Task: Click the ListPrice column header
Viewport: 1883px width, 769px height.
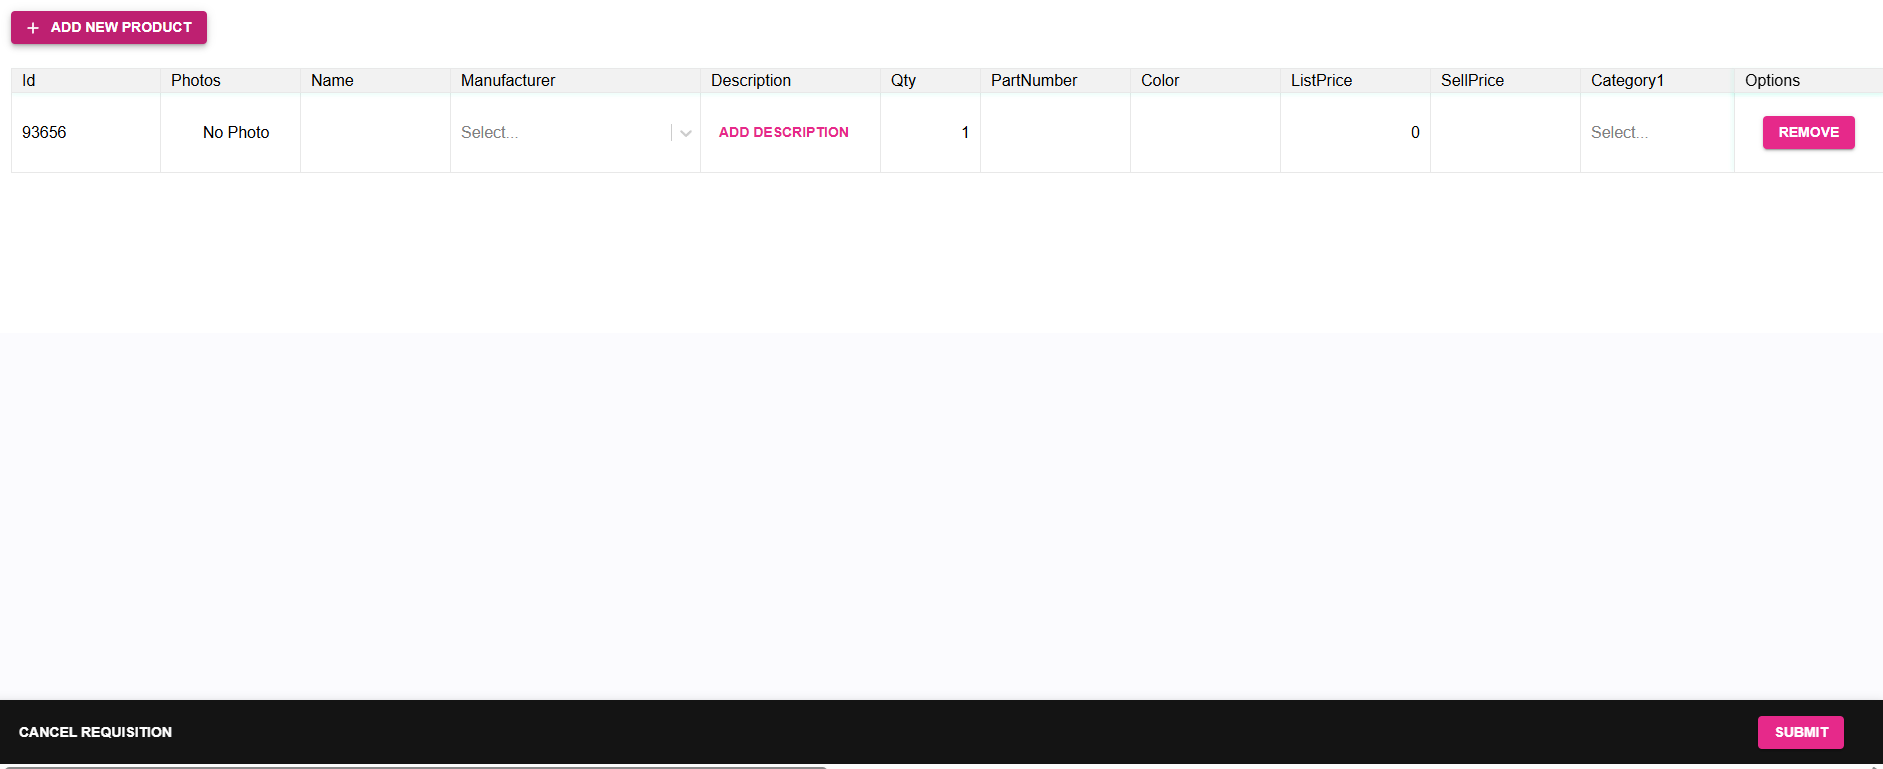Action: coord(1321,81)
